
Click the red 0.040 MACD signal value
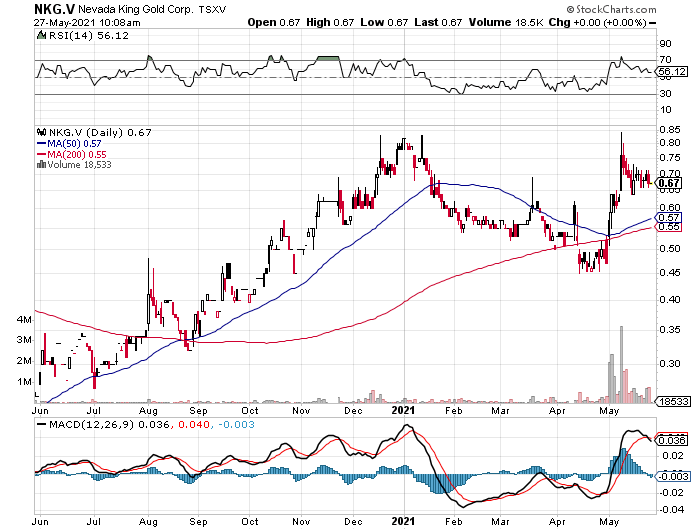pyautogui.click(x=194, y=424)
